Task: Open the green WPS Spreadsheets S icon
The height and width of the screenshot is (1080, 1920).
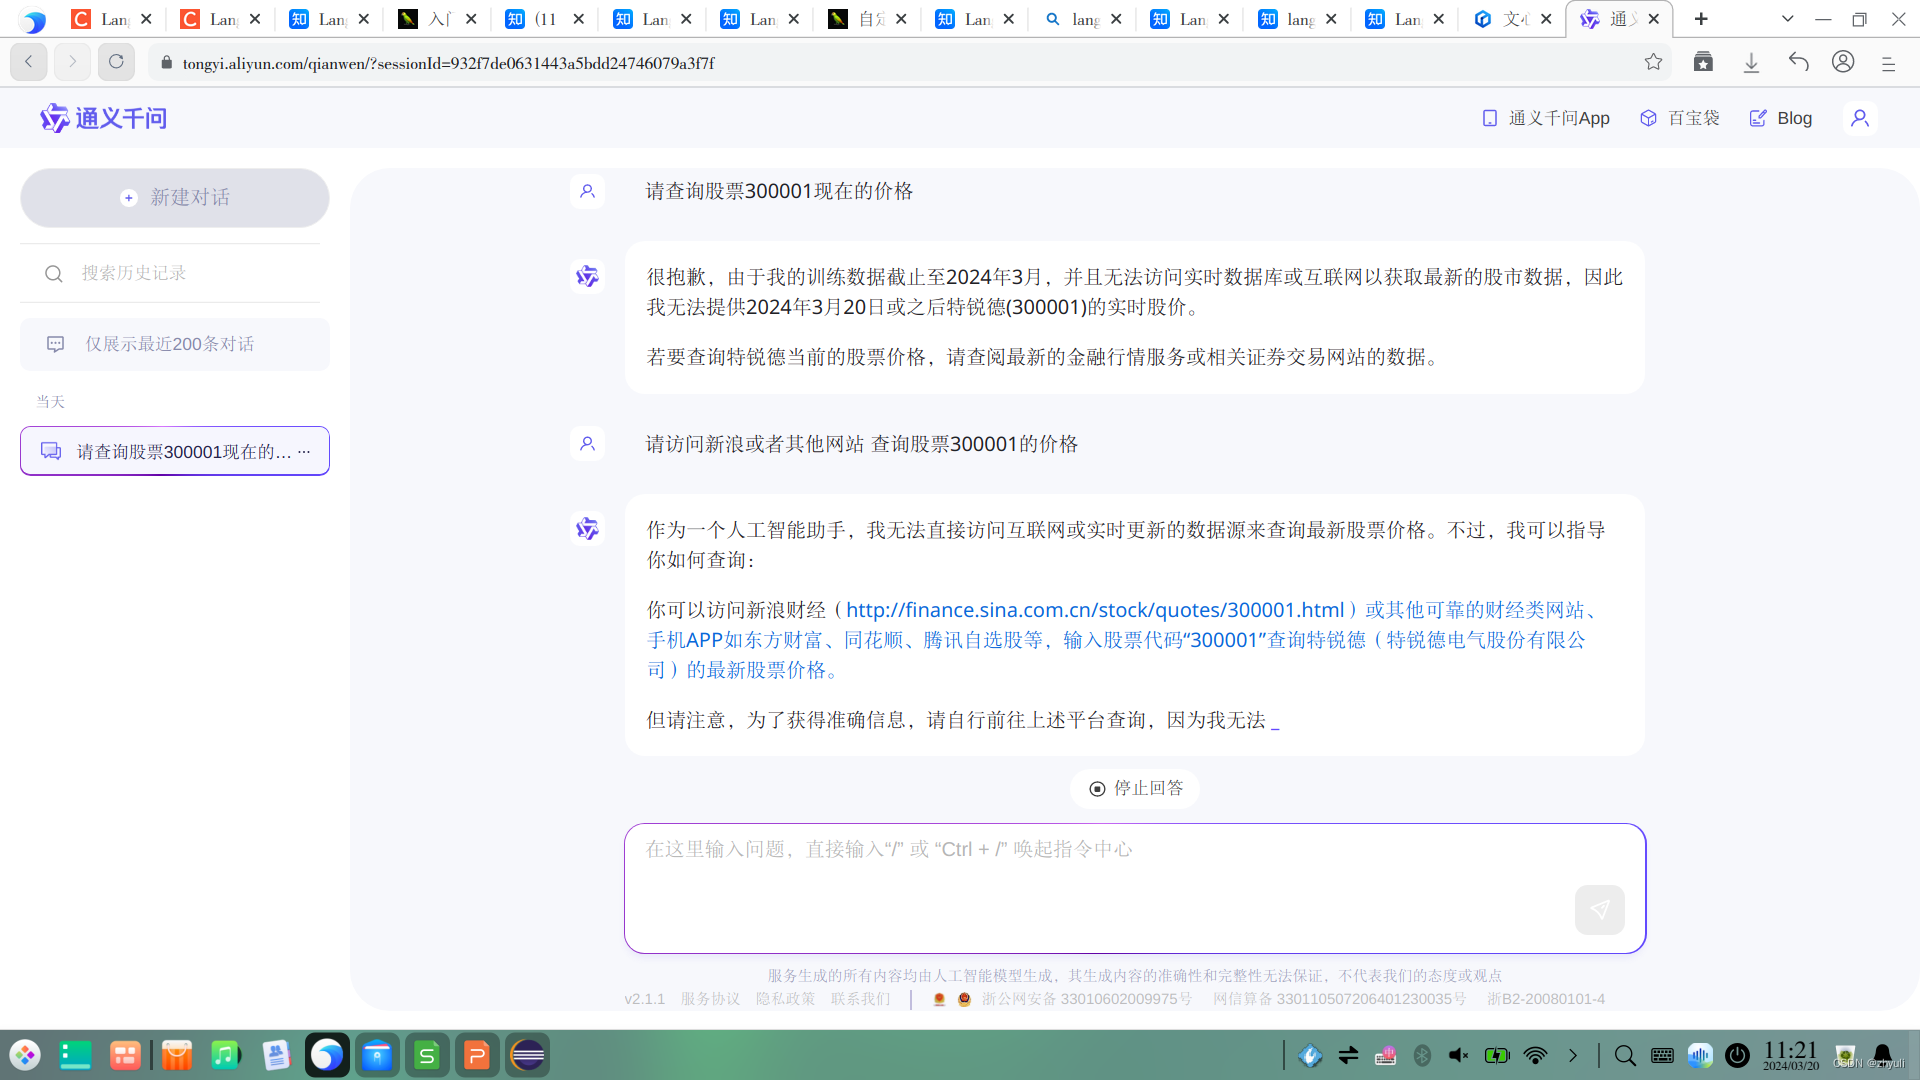Action: pos(427,1055)
